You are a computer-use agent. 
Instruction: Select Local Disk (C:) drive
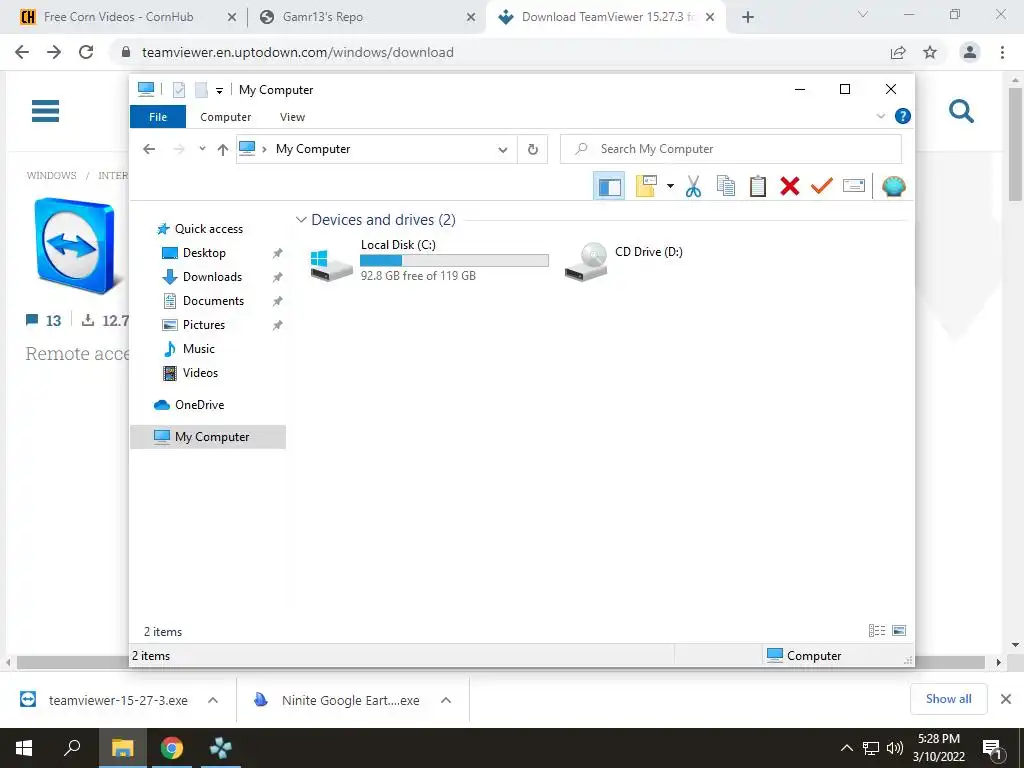[429, 261]
